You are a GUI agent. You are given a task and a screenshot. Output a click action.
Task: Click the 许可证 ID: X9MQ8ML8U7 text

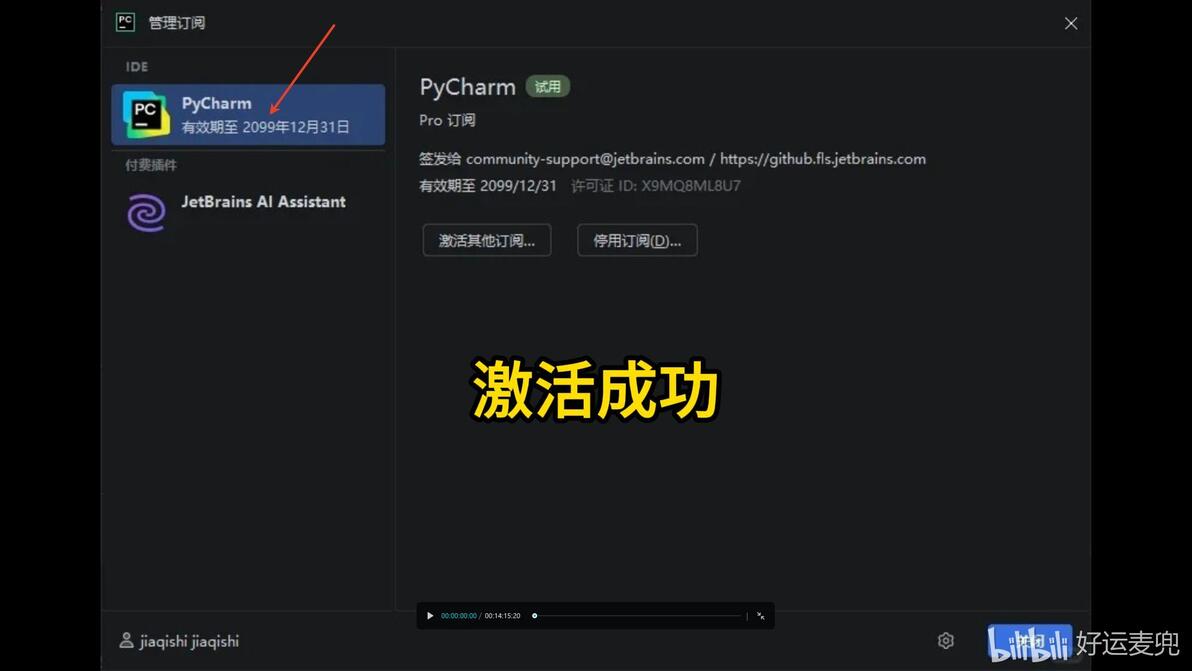(x=655, y=185)
